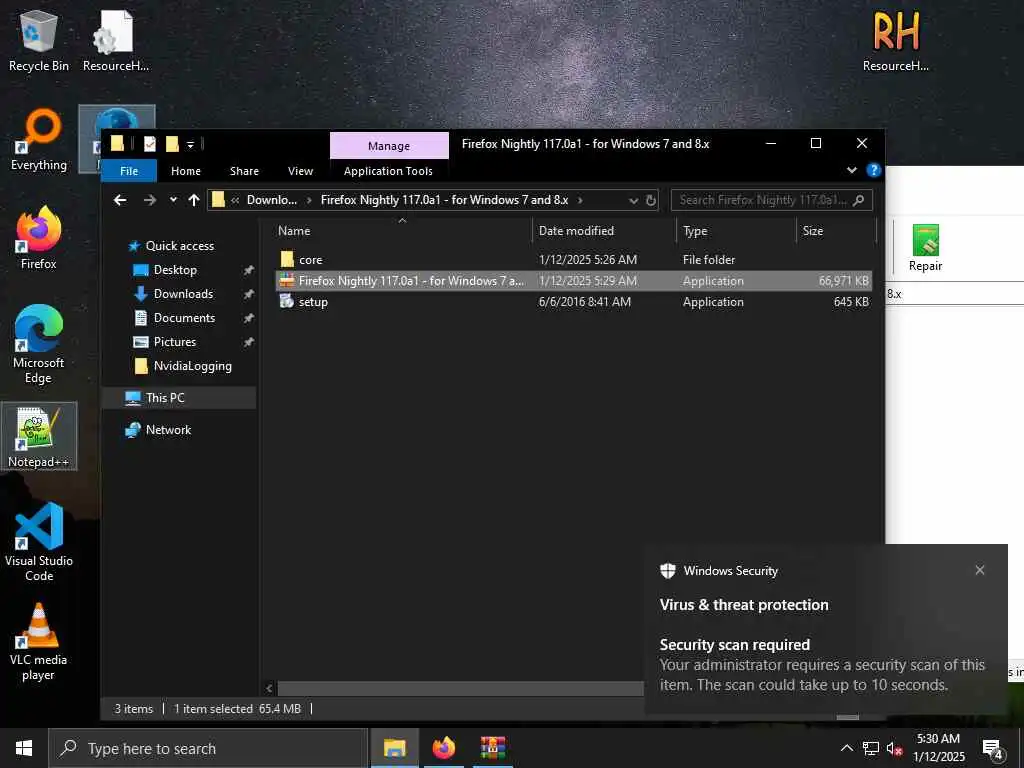
Task: Click the forward navigation arrow
Action: tap(150, 200)
